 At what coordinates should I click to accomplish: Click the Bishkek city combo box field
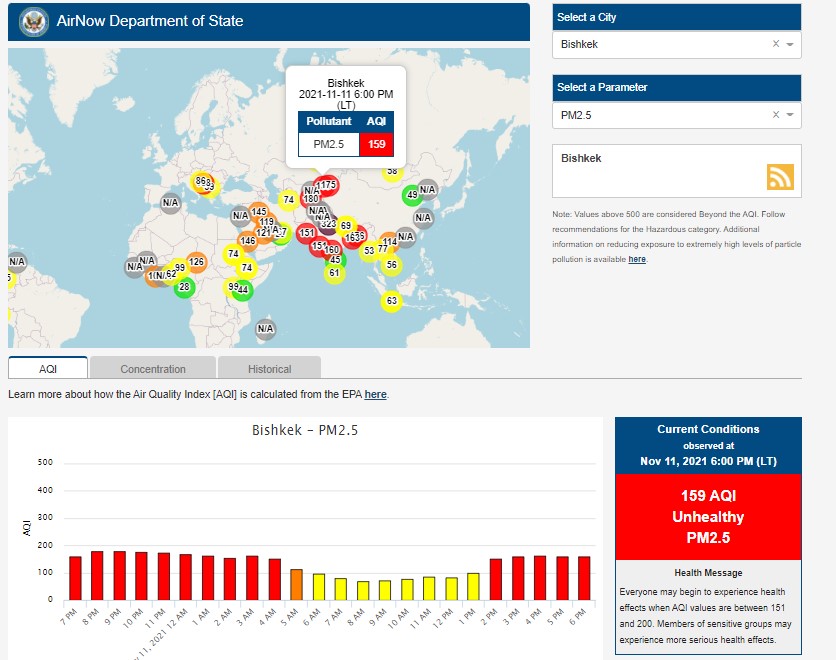coord(660,44)
